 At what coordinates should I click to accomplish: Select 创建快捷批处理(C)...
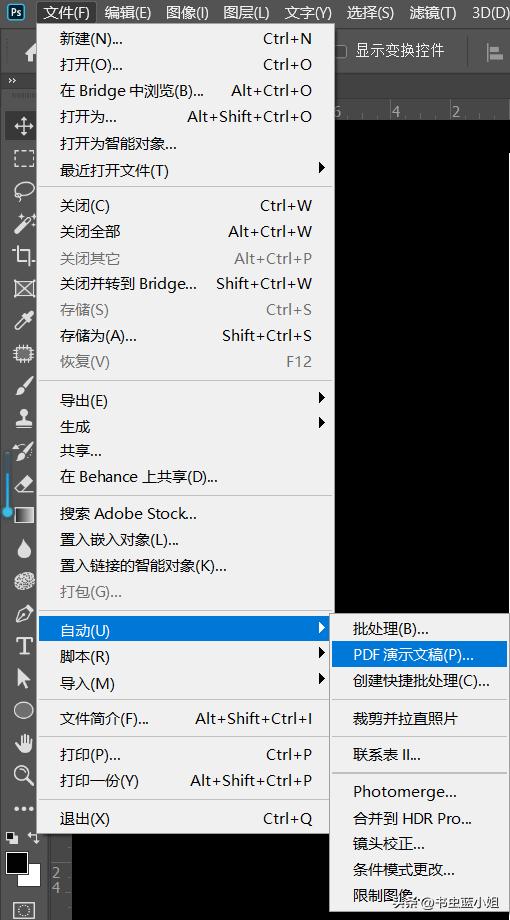coord(419,681)
